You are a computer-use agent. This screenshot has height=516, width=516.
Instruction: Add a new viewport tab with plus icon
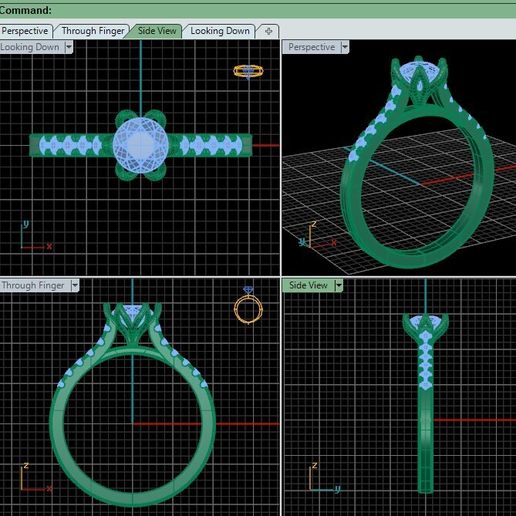[268, 31]
